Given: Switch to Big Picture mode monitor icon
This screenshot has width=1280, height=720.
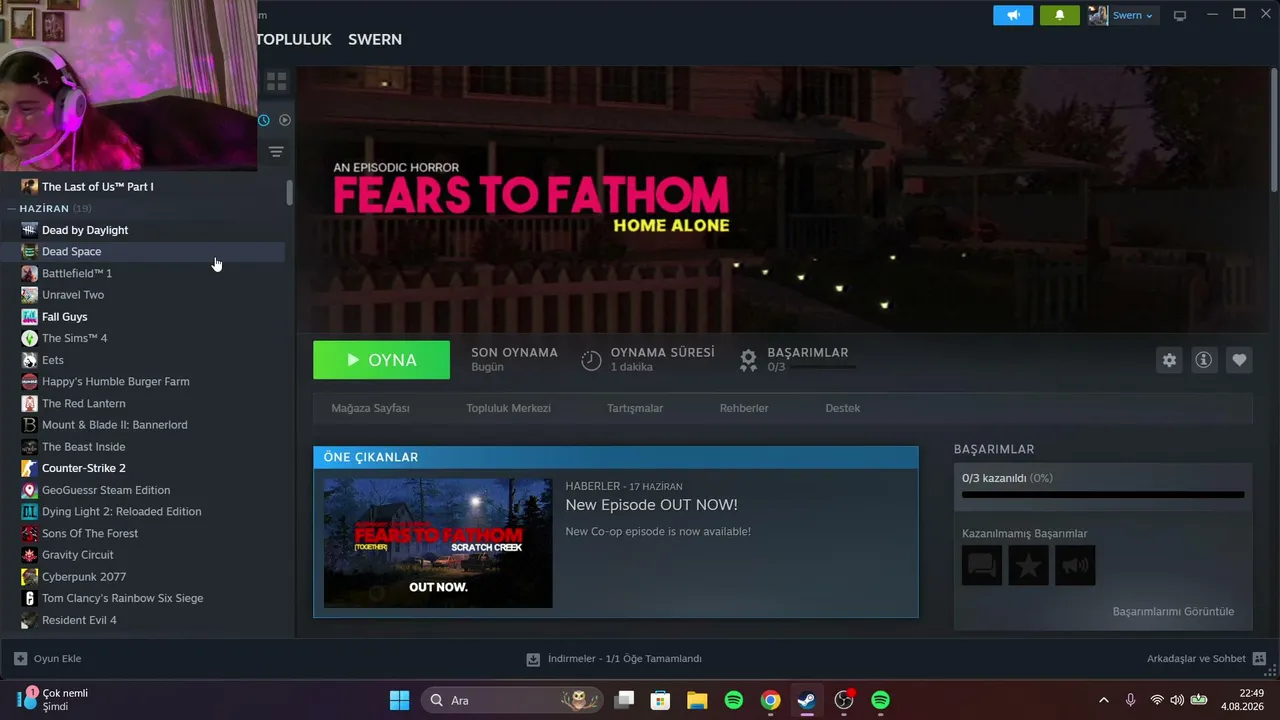Looking at the screenshot, I should 1180,15.
